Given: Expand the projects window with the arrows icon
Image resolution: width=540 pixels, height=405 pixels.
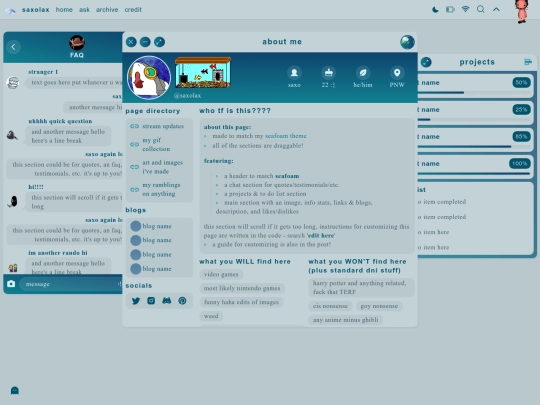Looking at the screenshot, I should tap(426, 62).
